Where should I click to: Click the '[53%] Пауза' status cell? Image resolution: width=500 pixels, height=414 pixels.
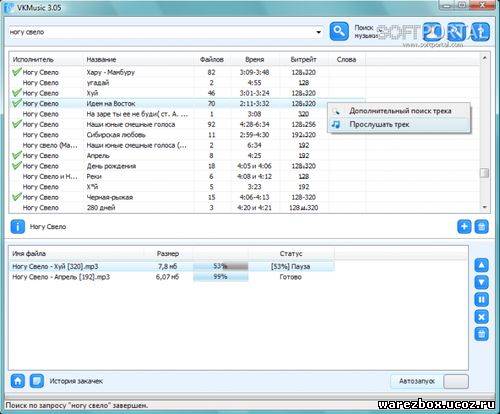291,266
